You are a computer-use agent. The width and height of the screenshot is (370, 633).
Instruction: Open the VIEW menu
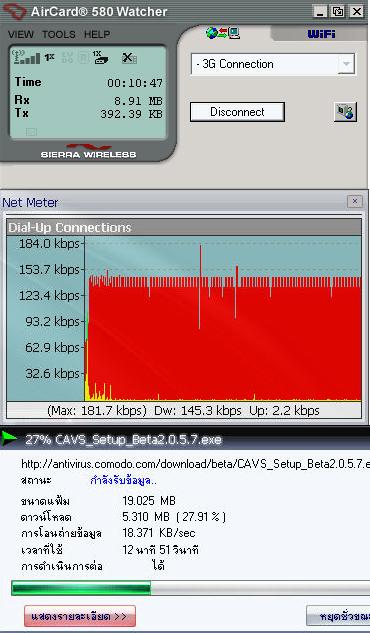pos(21,34)
